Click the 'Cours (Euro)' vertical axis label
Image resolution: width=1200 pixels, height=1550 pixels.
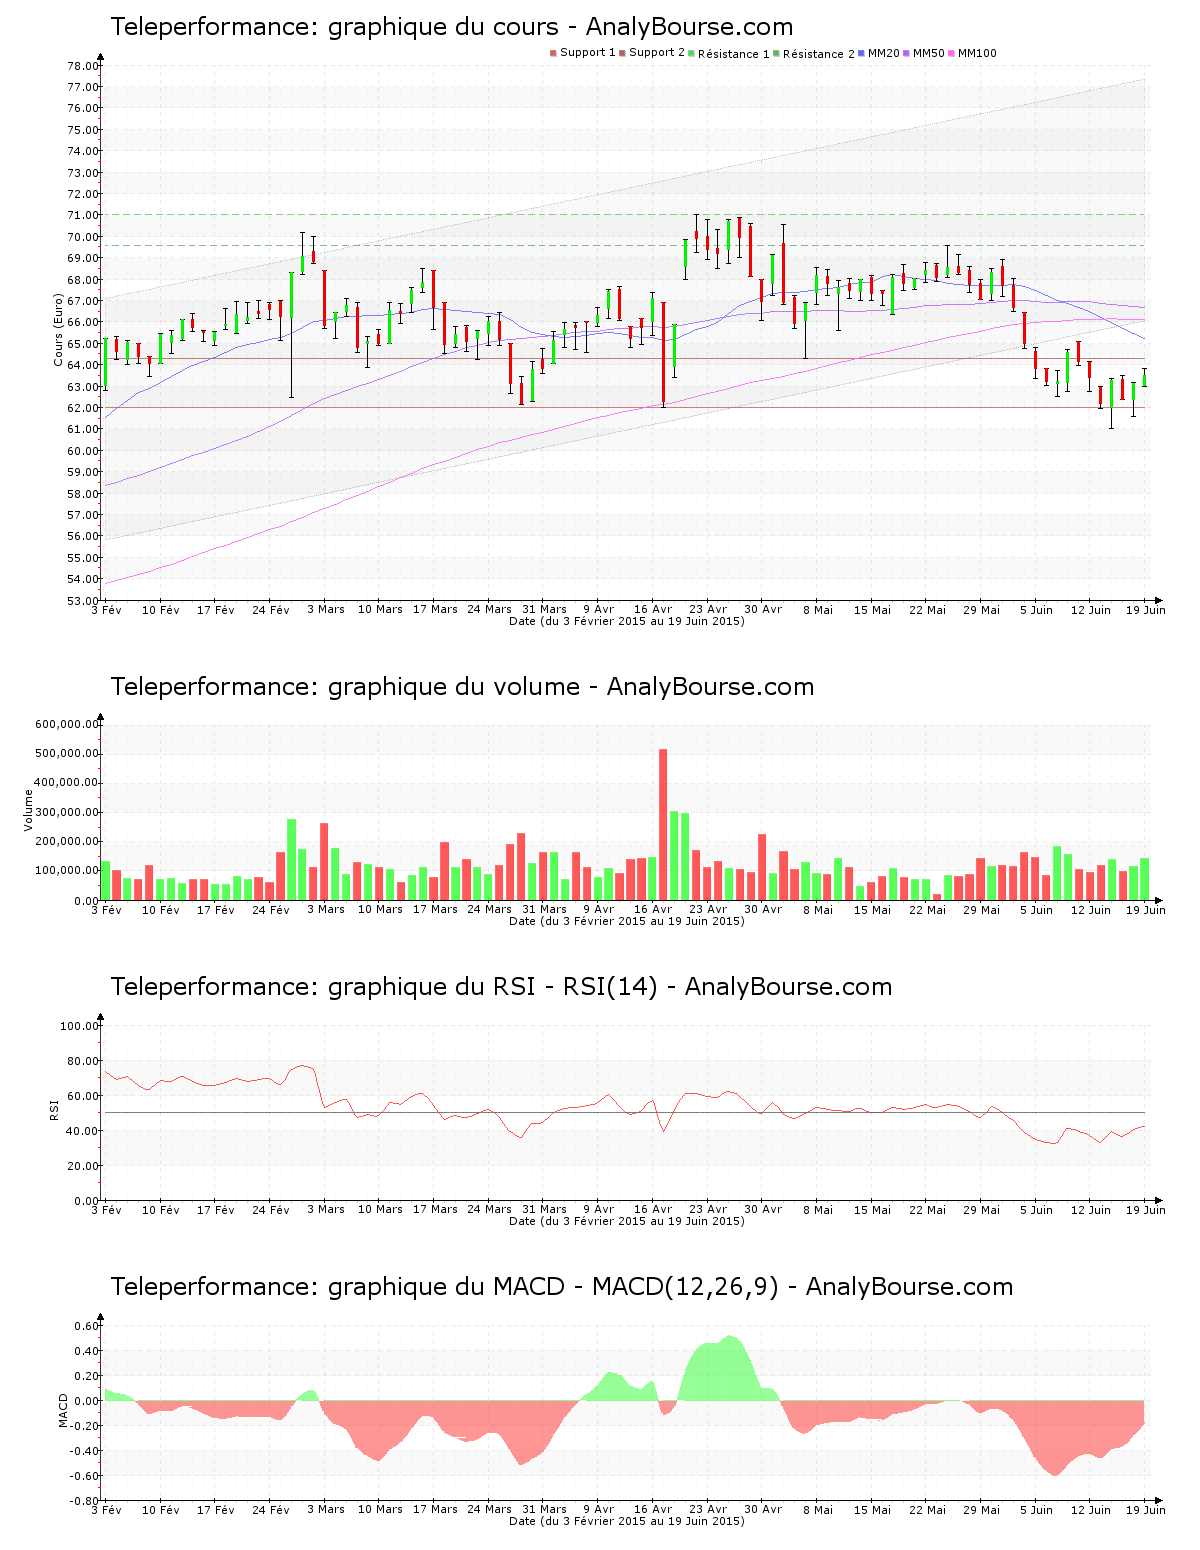(x=59, y=330)
